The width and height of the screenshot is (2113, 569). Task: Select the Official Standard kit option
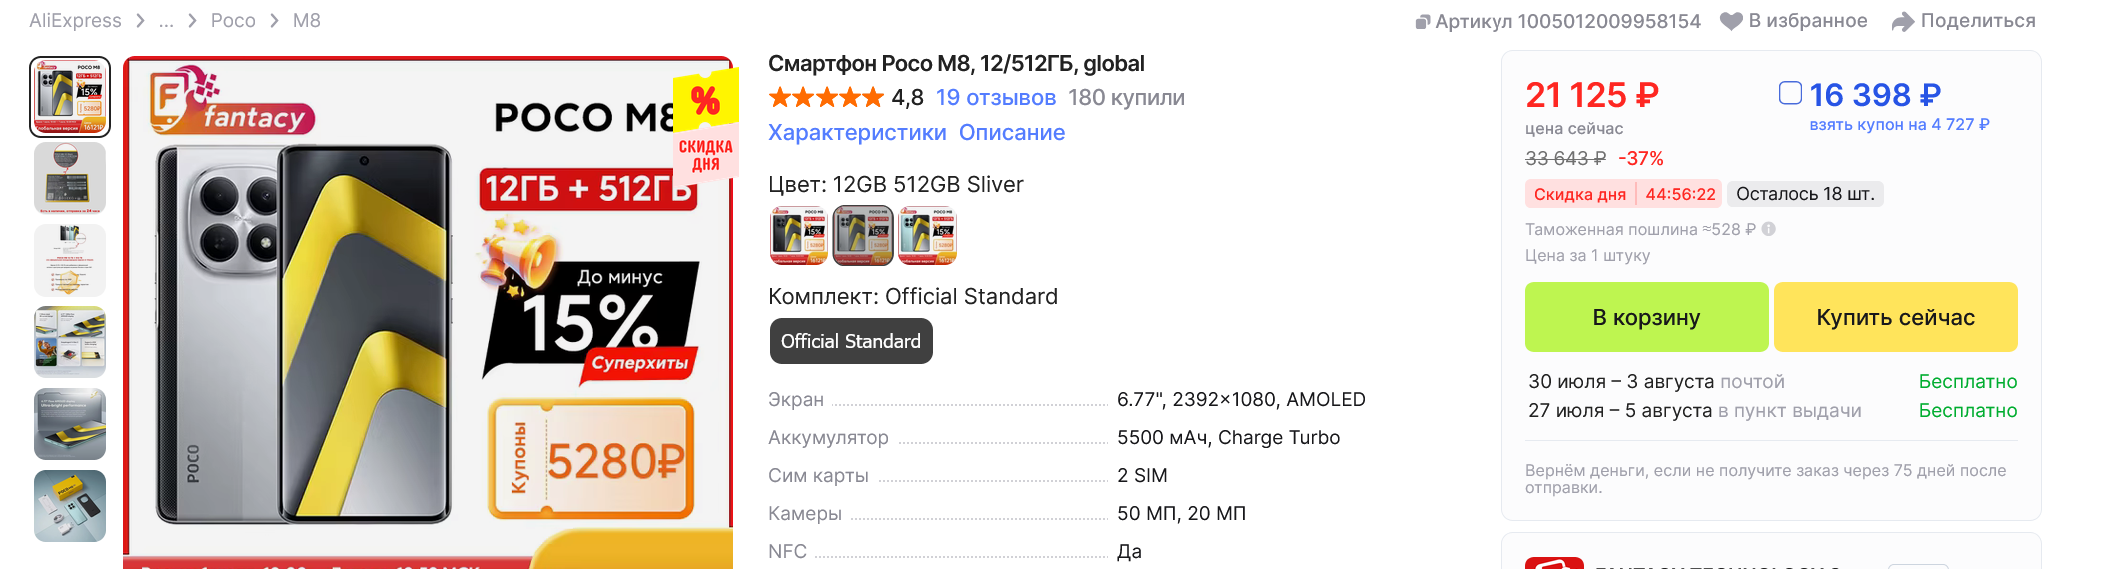[x=851, y=341]
